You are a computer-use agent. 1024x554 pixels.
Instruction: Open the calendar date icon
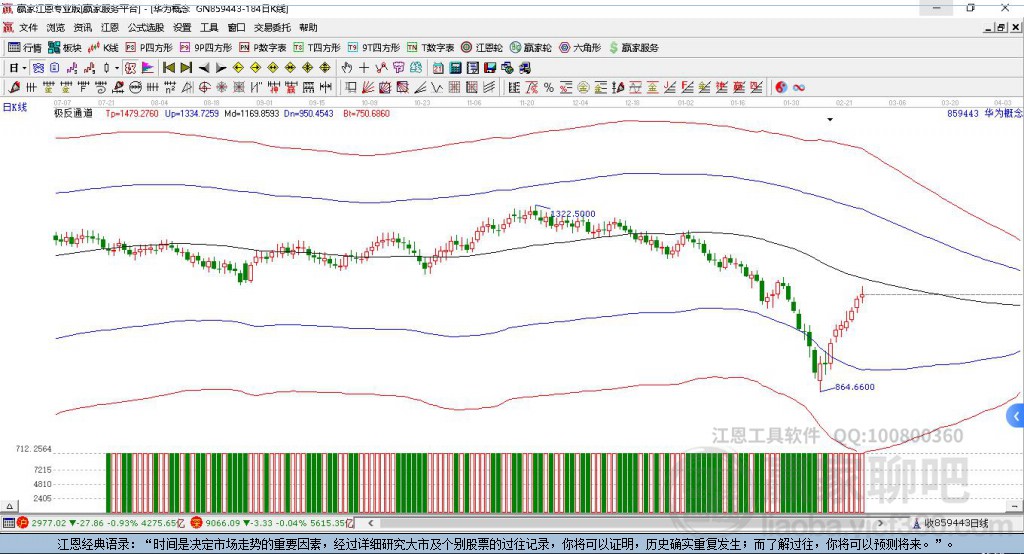[438, 68]
